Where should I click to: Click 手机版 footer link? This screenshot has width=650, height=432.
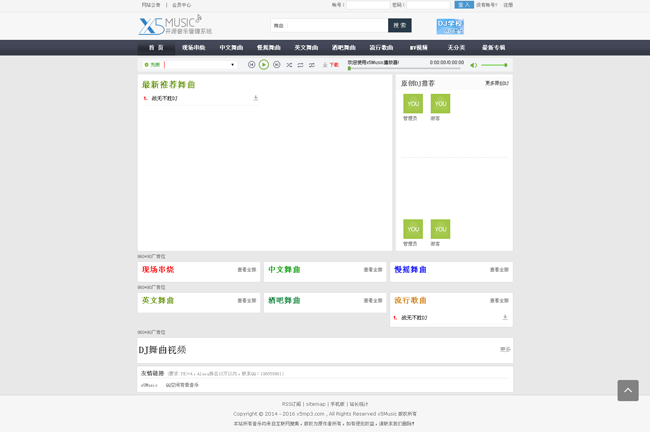(337, 404)
